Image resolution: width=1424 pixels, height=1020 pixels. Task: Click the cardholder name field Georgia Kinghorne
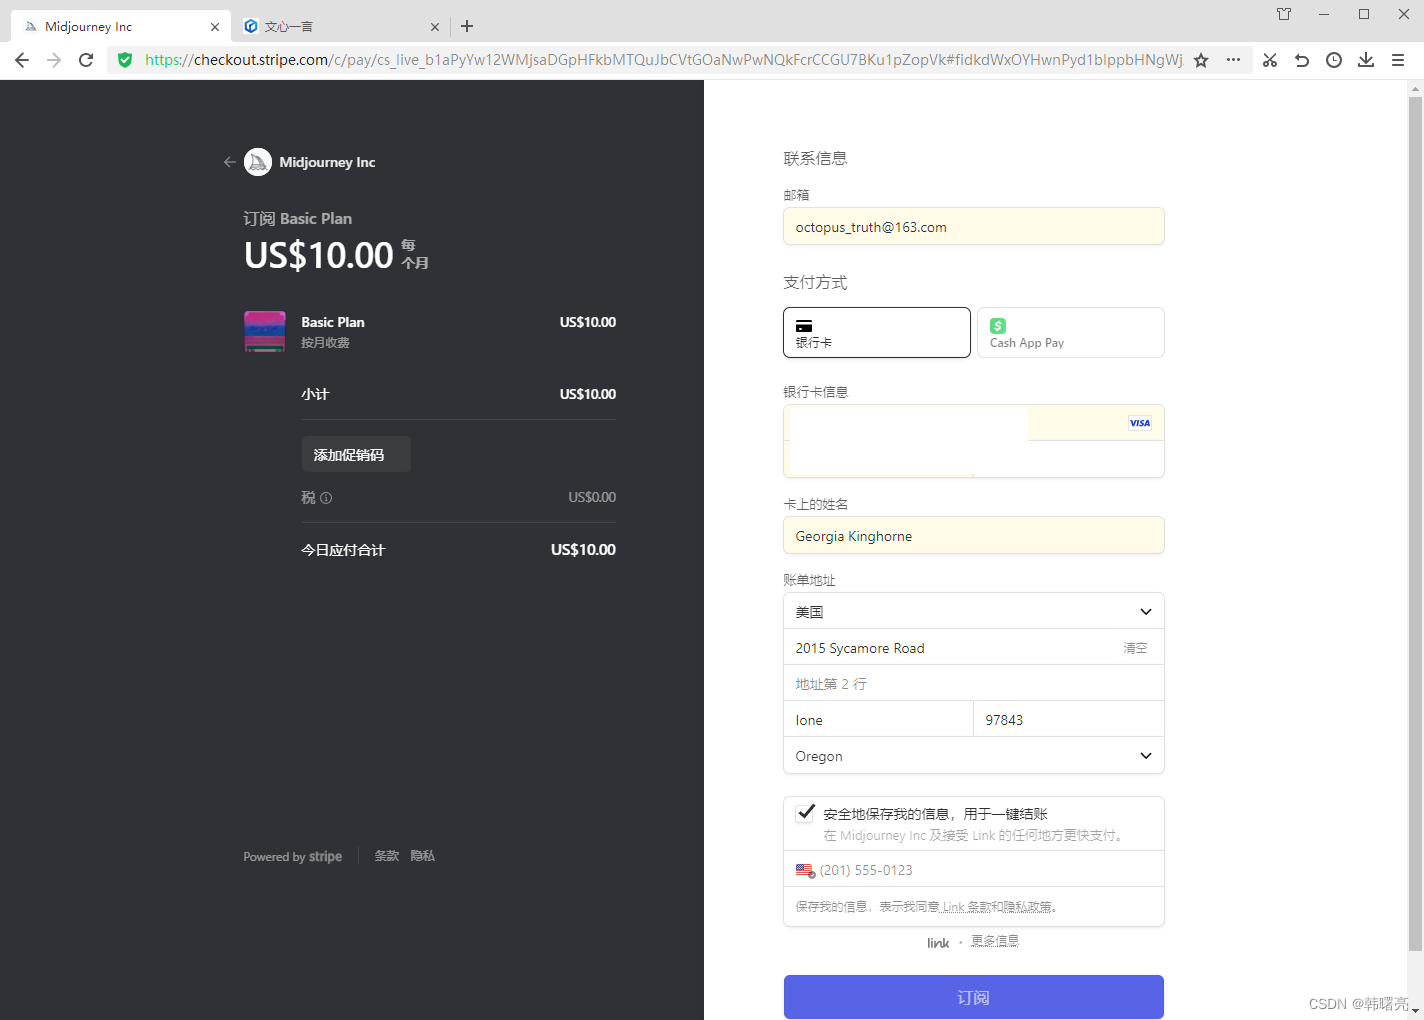(x=974, y=535)
